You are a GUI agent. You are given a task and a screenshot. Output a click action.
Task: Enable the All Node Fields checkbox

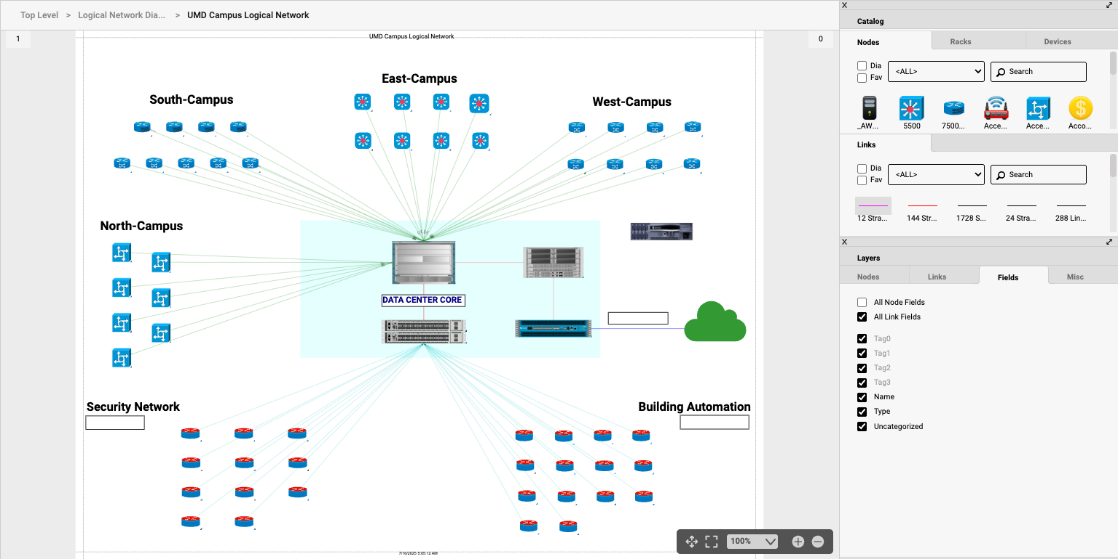coord(862,302)
